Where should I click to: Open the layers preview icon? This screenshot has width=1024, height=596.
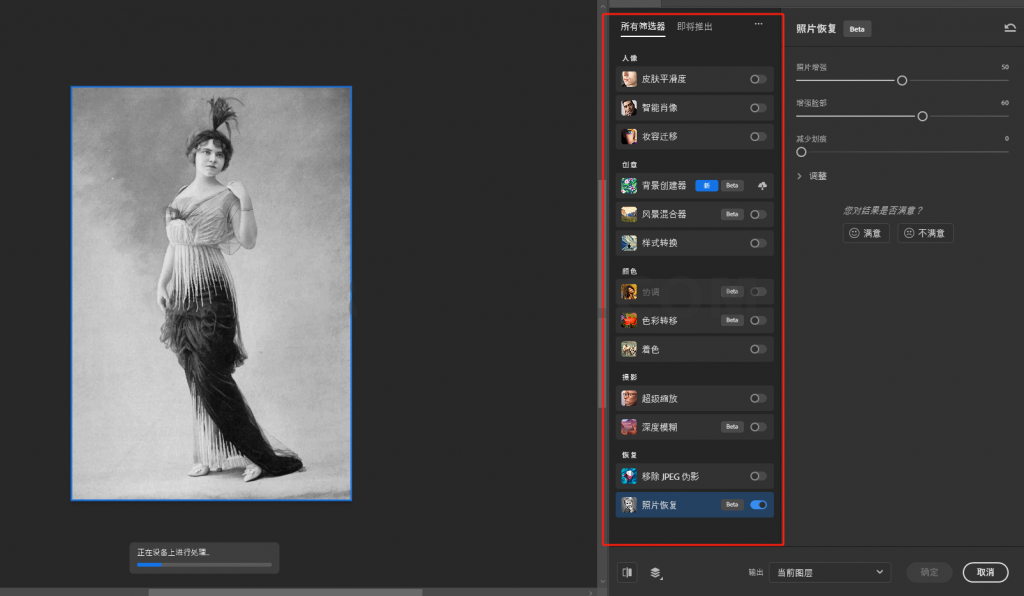pos(656,572)
